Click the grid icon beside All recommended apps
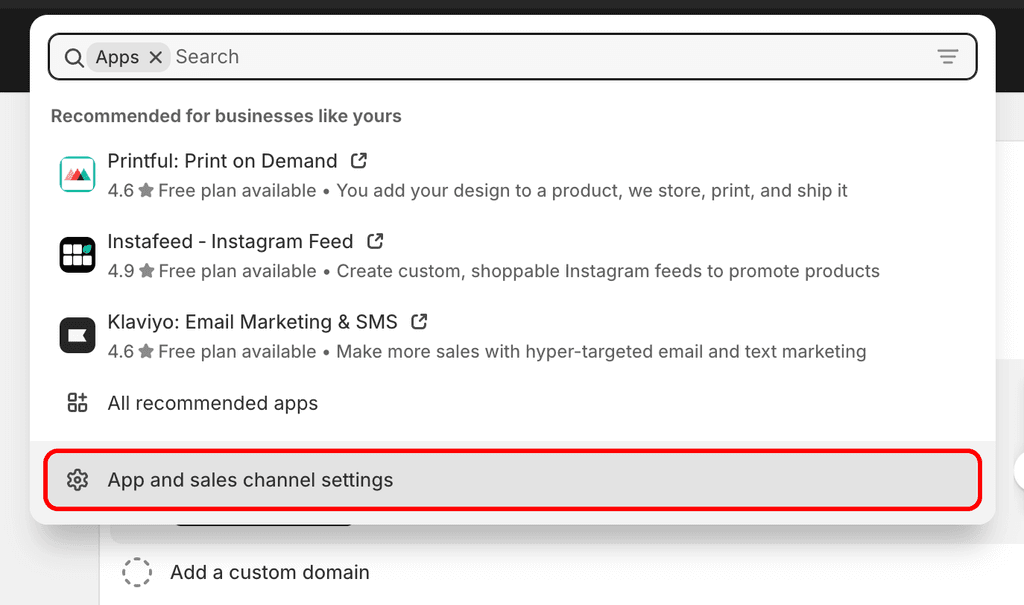The width and height of the screenshot is (1024, 605). [x=77, y=402]
